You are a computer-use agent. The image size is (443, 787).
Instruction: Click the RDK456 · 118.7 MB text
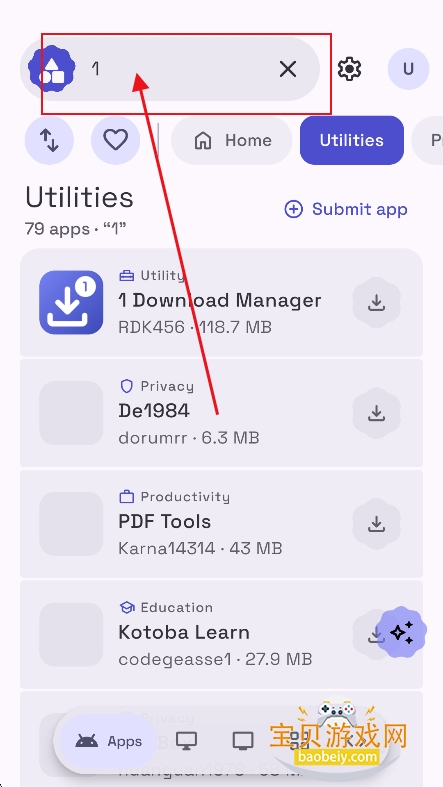(195, 327)
